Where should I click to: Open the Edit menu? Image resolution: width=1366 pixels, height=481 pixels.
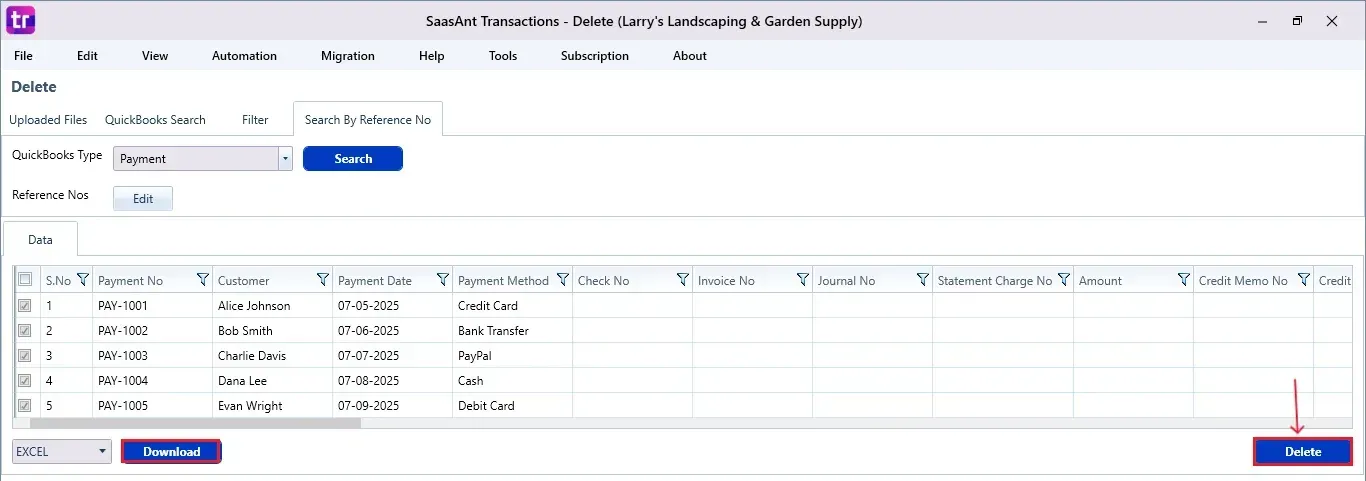(x=88, y=56)
